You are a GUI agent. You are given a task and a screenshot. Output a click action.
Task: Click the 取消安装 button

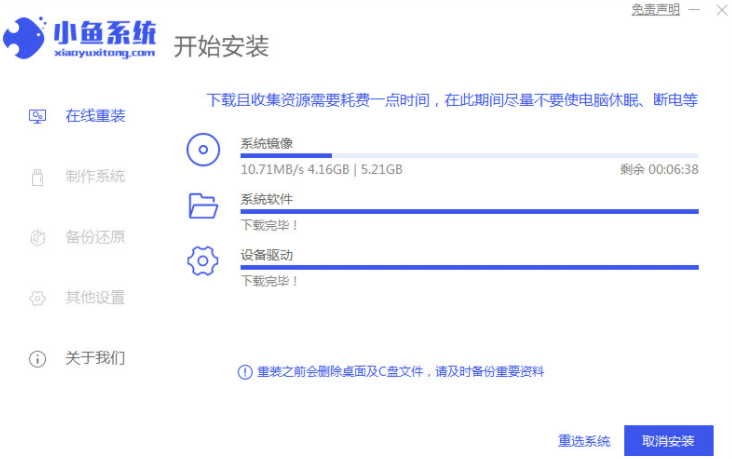(669, 441)
